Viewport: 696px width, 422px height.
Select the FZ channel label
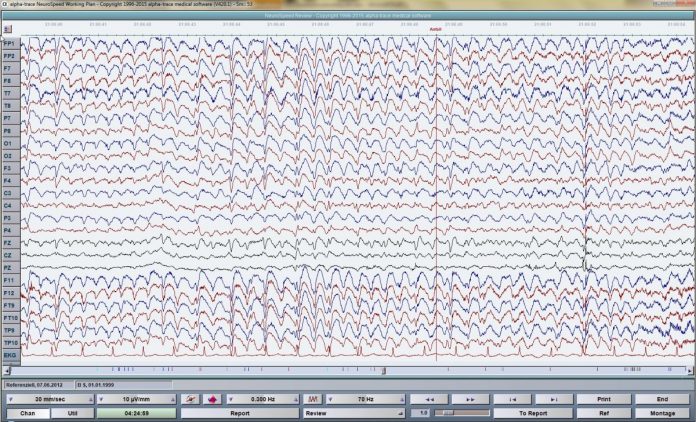(11, 243)
